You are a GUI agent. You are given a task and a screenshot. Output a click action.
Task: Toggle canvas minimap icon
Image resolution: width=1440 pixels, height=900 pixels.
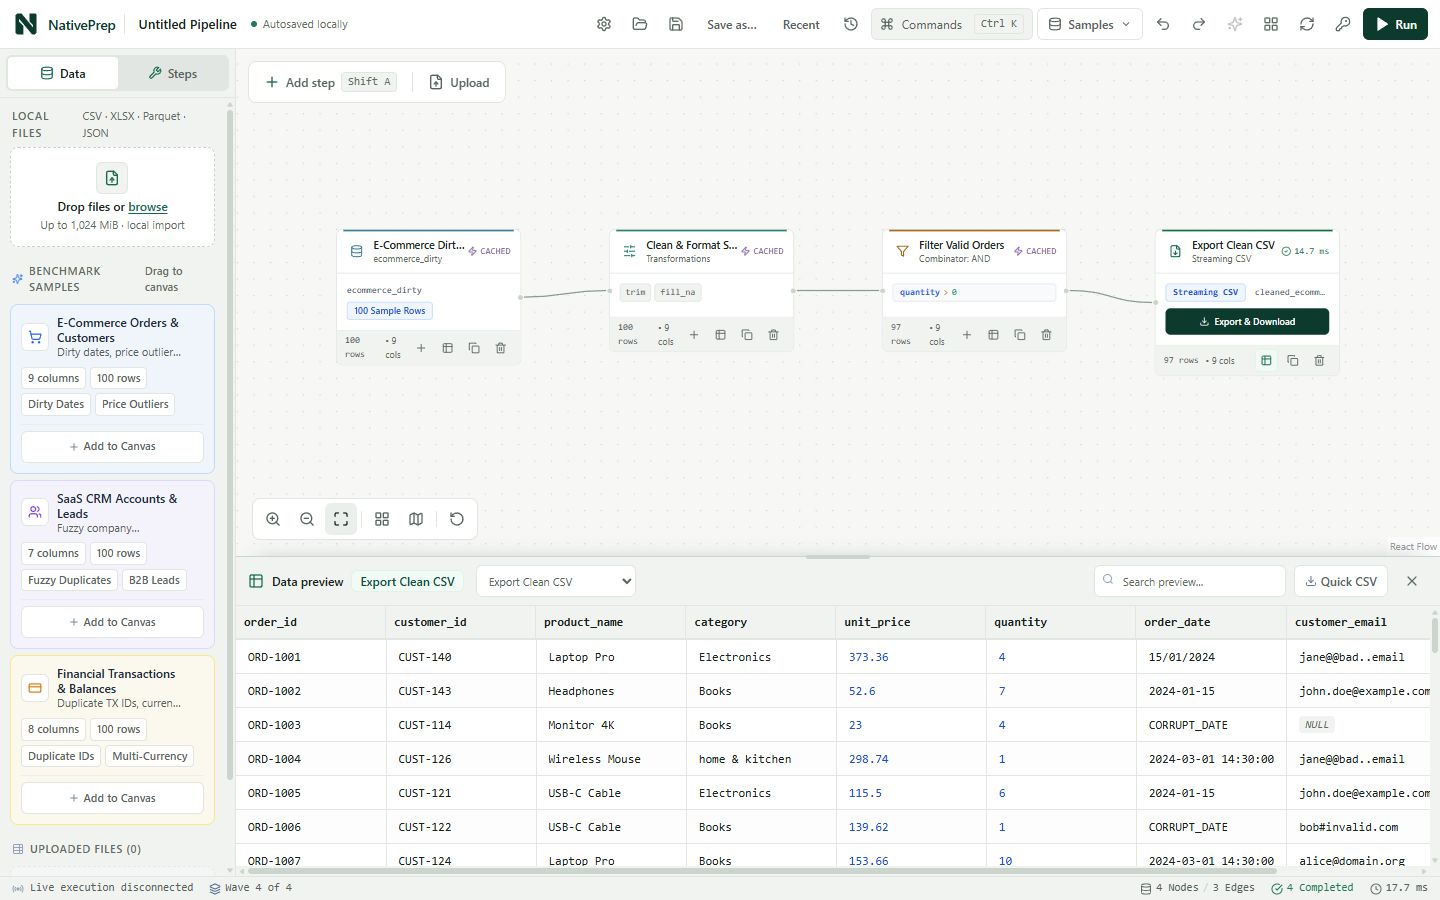click(x=416, y=519)
